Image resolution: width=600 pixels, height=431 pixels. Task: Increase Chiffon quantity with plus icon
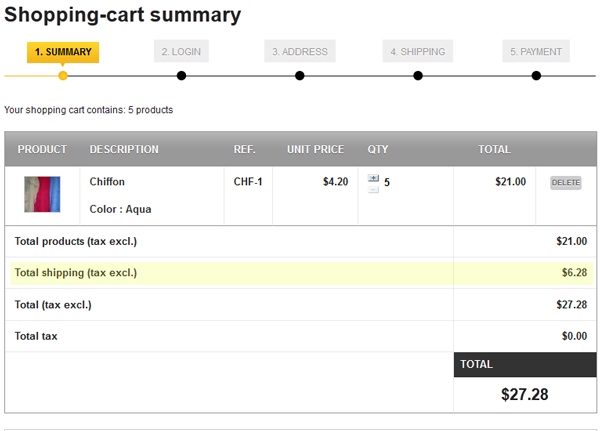pyautogui.click(x=373, y=178)
